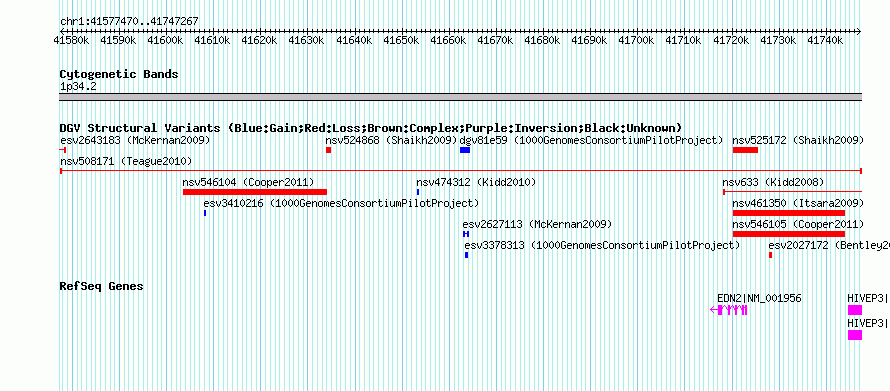This screenshot has width=890, height=391.
Task: Click the 41640k ruler label
Action: click(x=354, y=41)
